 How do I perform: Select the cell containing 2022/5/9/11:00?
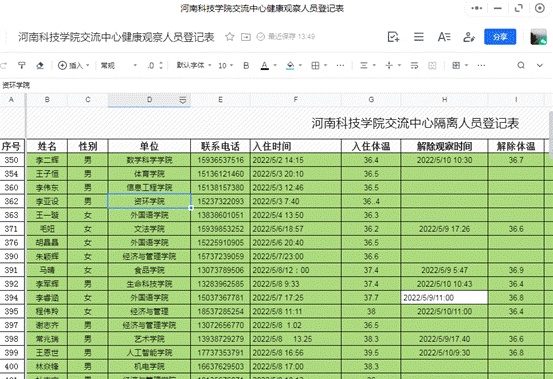point(444,298)
